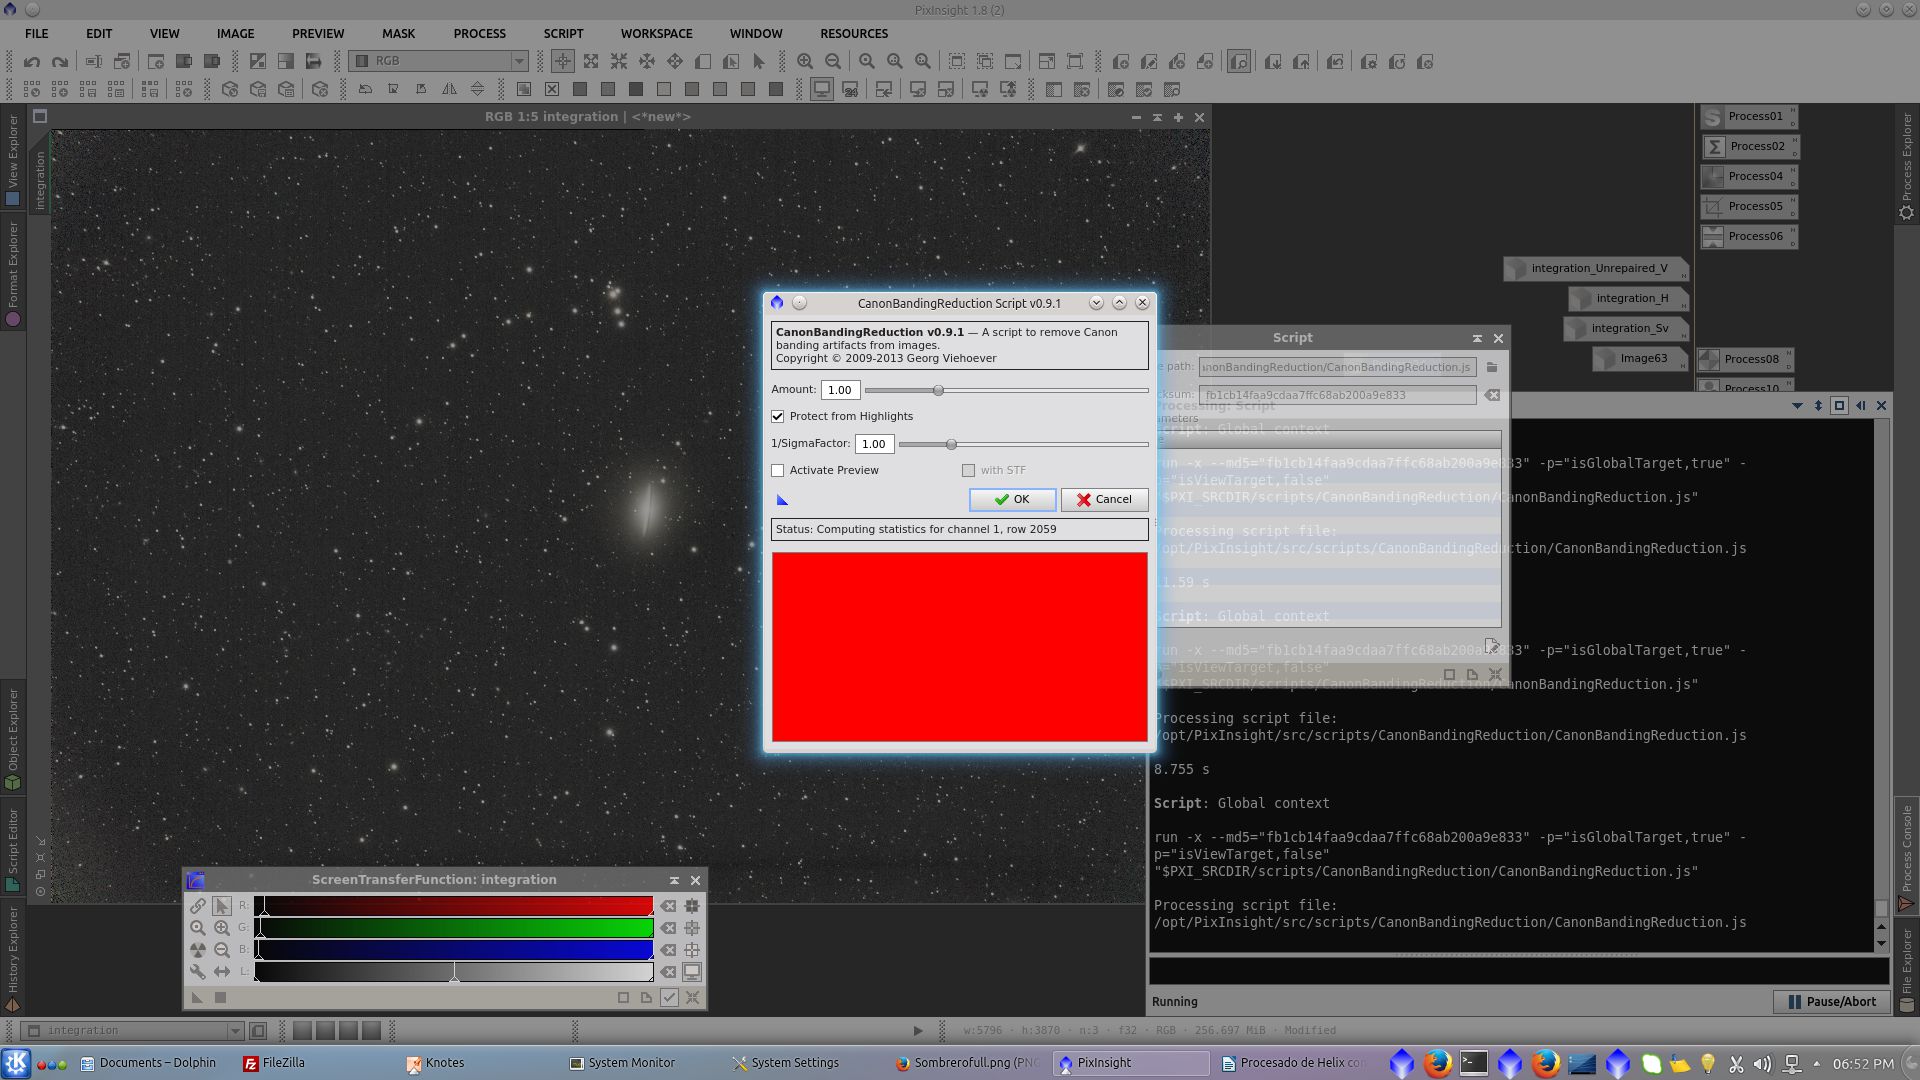Collapse the integration image window shade
Screen dimensions: 1920x1080
[x=1157, y=118]
